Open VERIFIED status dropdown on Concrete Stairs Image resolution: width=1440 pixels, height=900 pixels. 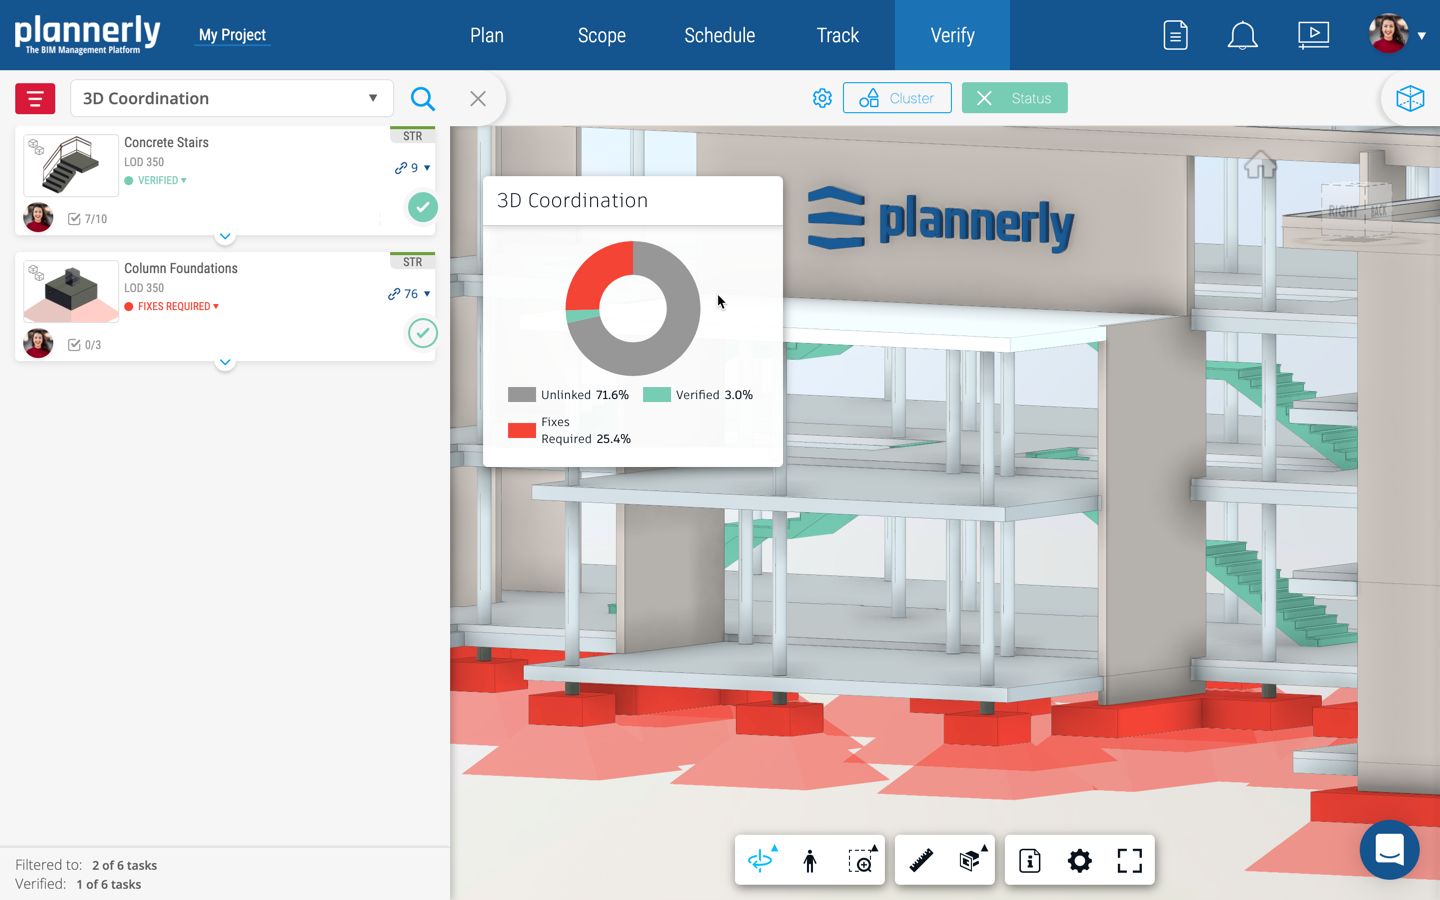(x=156, y=181)
